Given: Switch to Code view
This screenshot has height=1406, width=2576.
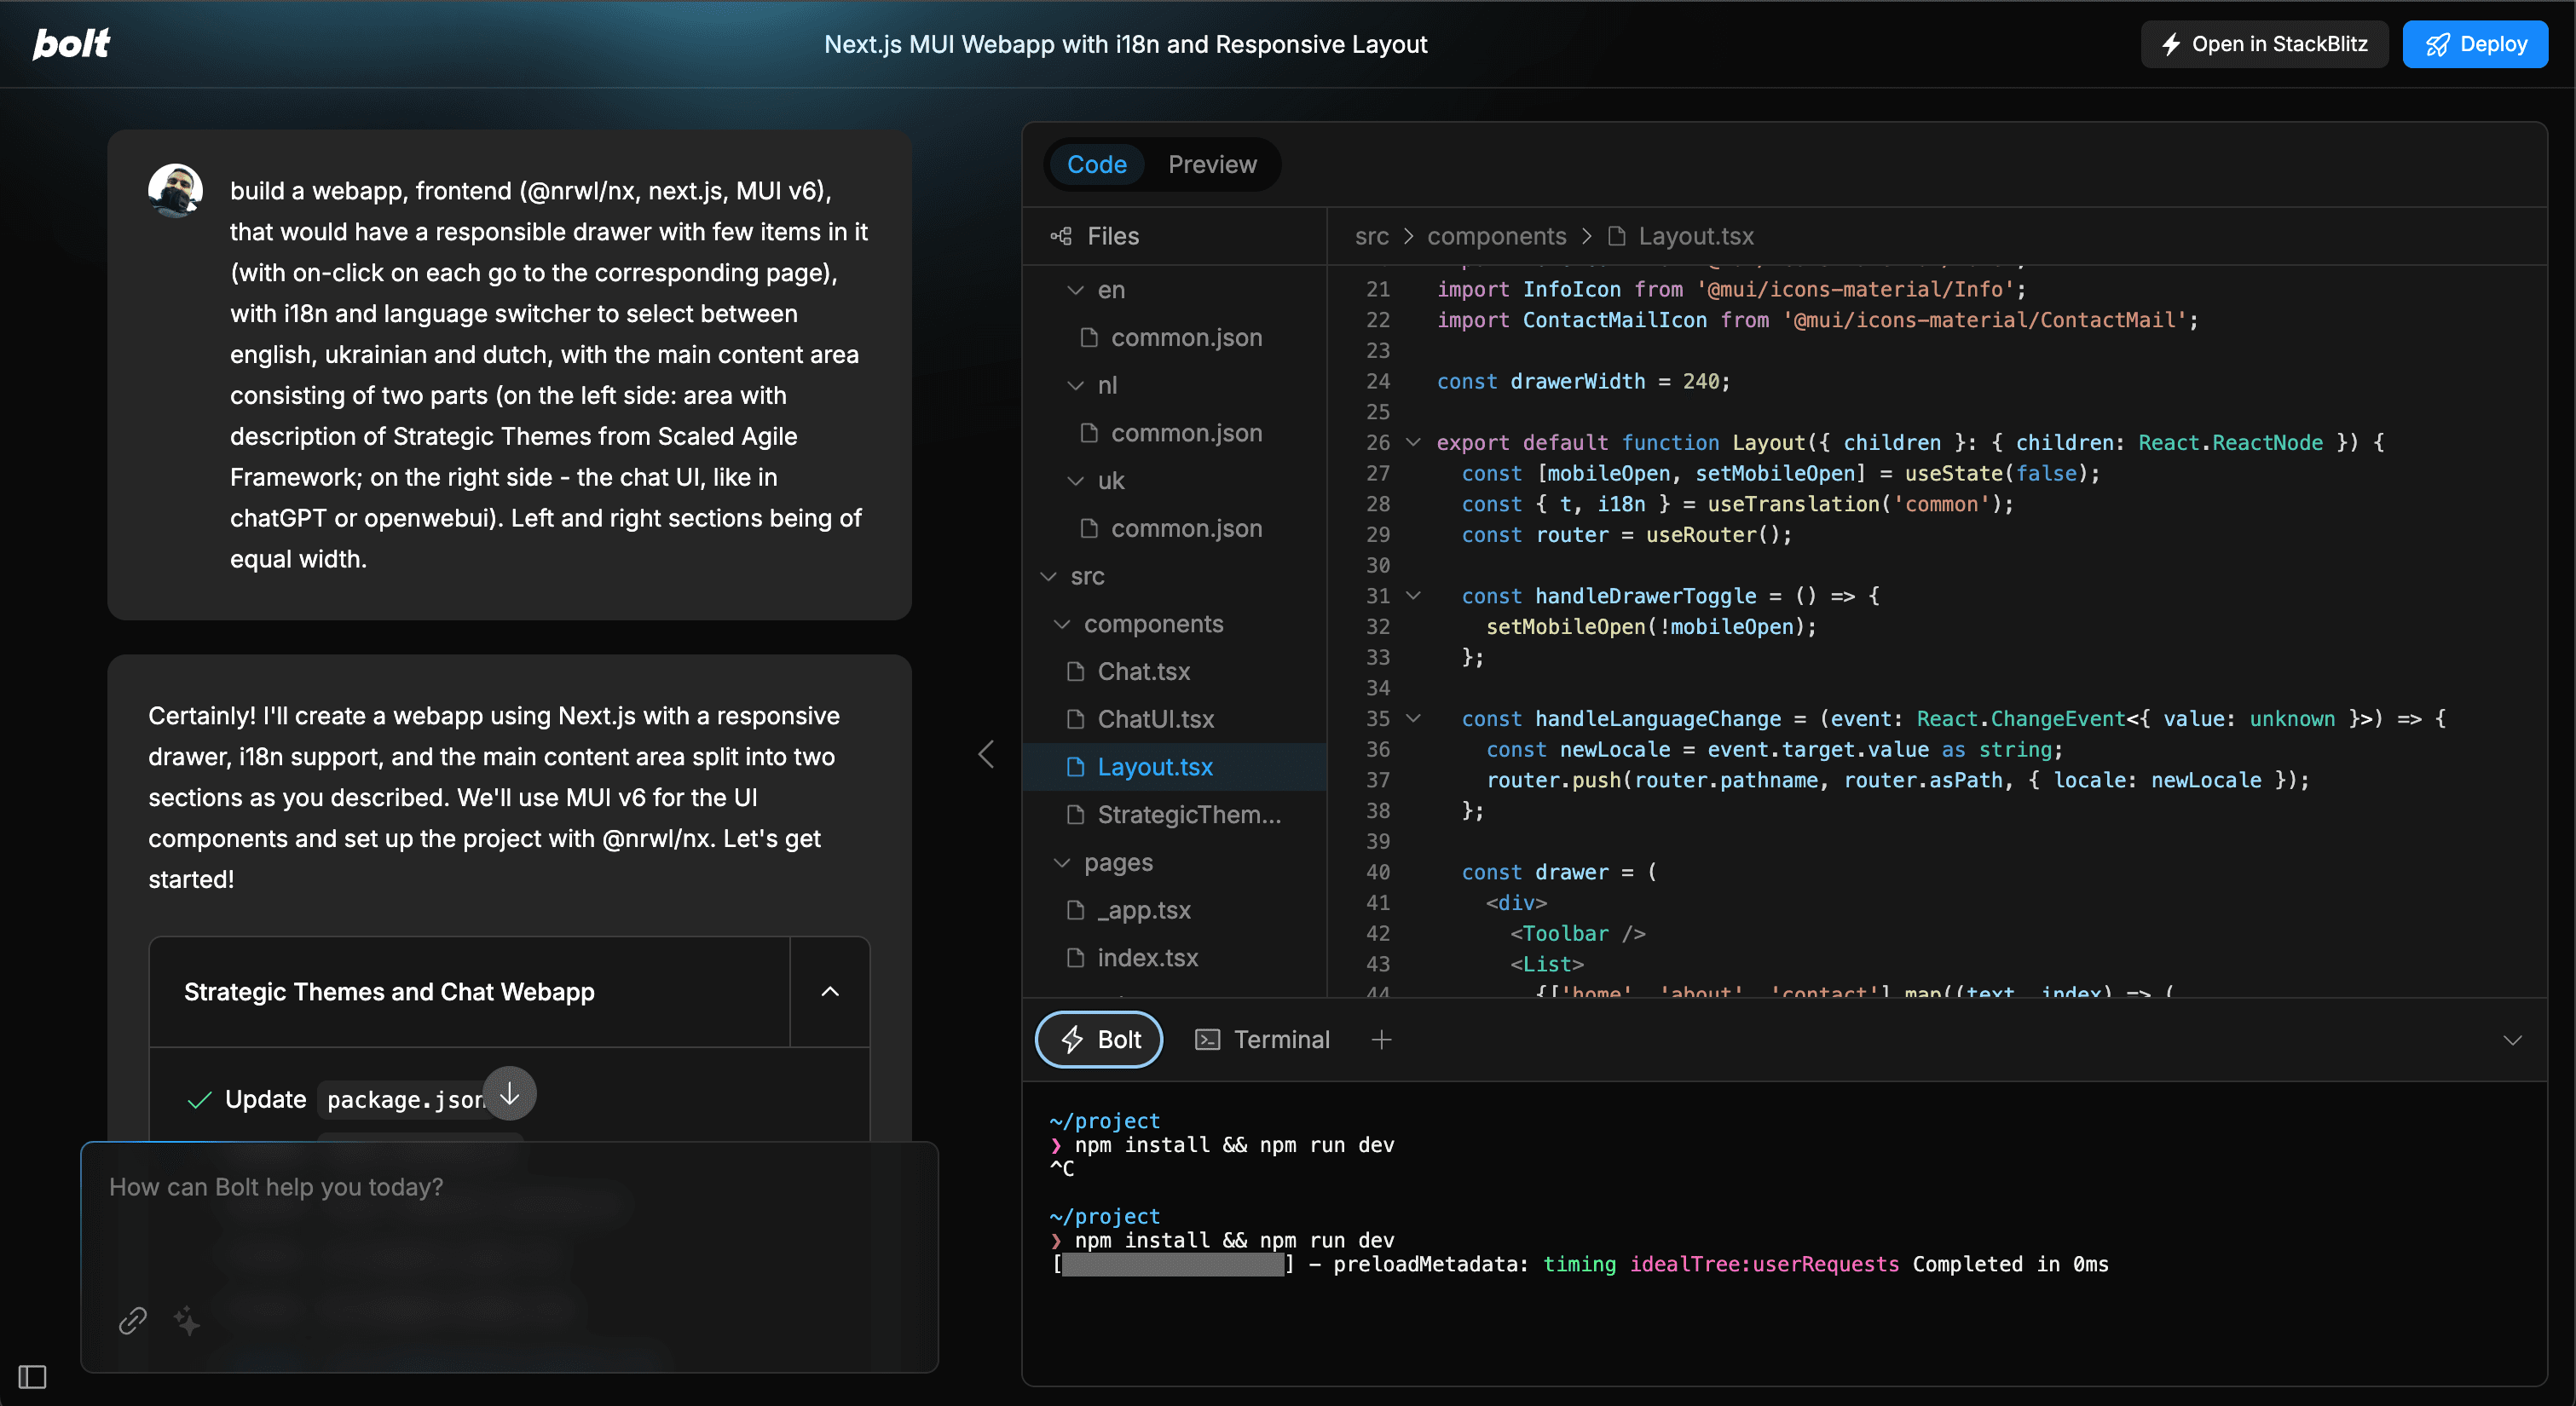Looking at the screenshot, I should 1096,164.
